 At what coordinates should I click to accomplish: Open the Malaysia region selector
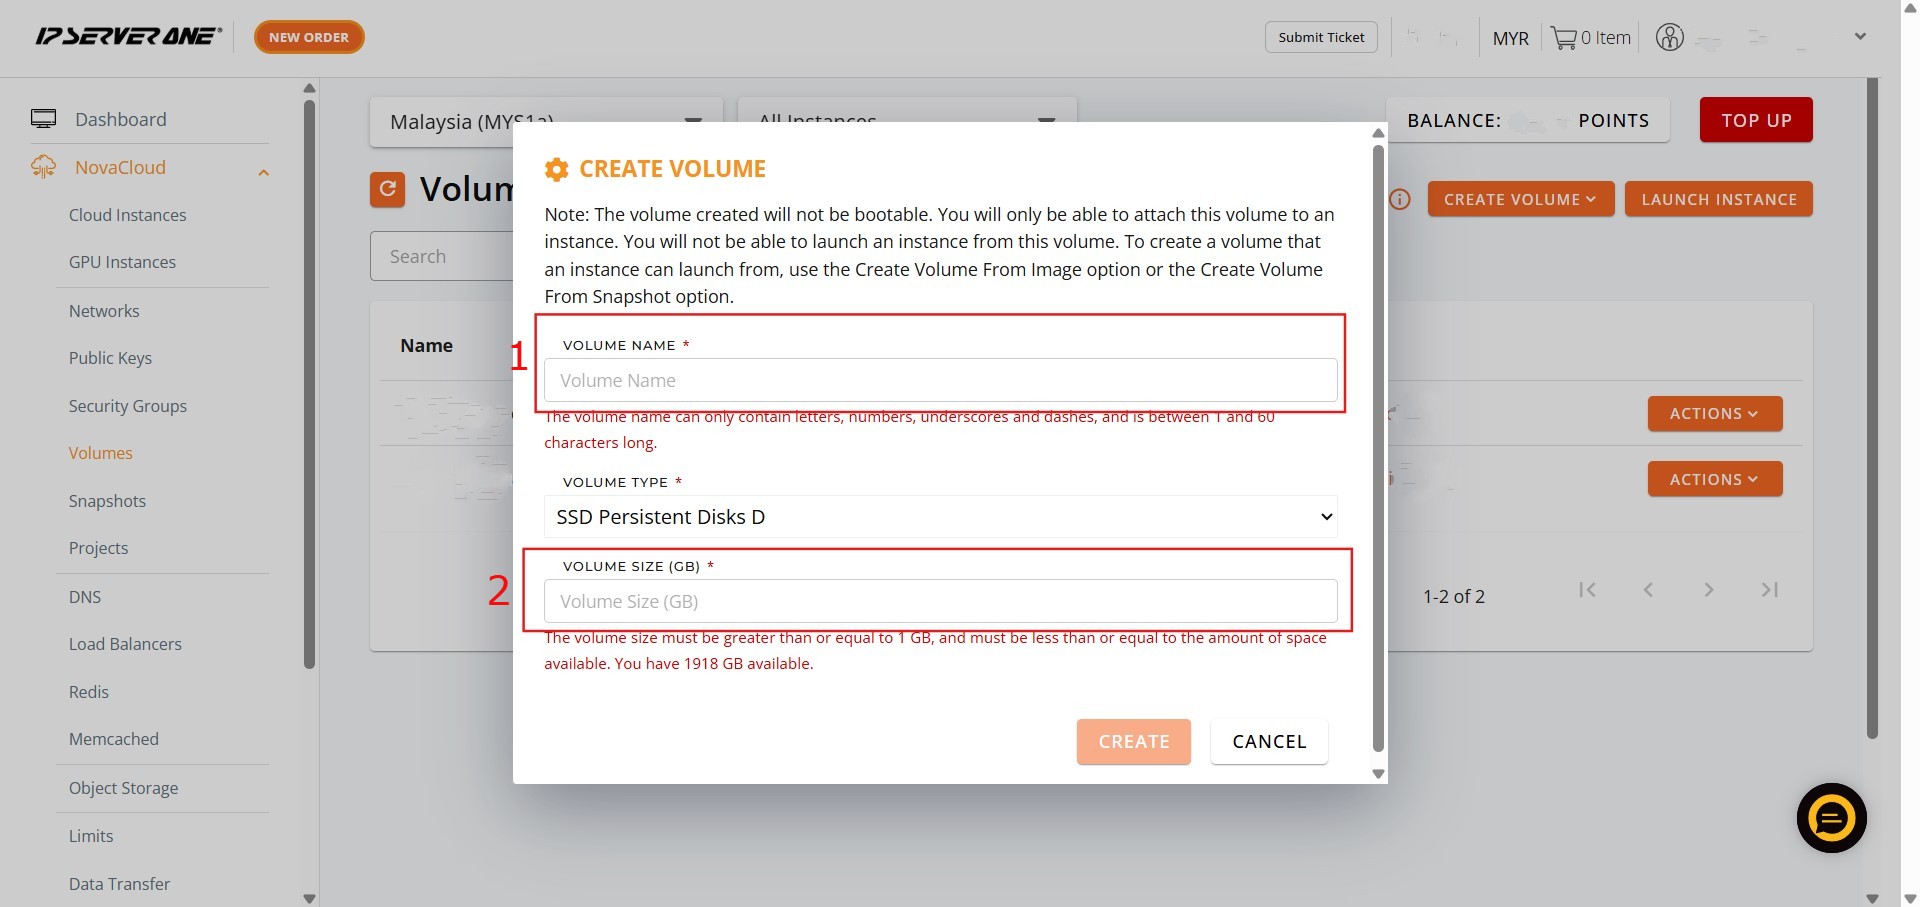click(x=545, y=122)
